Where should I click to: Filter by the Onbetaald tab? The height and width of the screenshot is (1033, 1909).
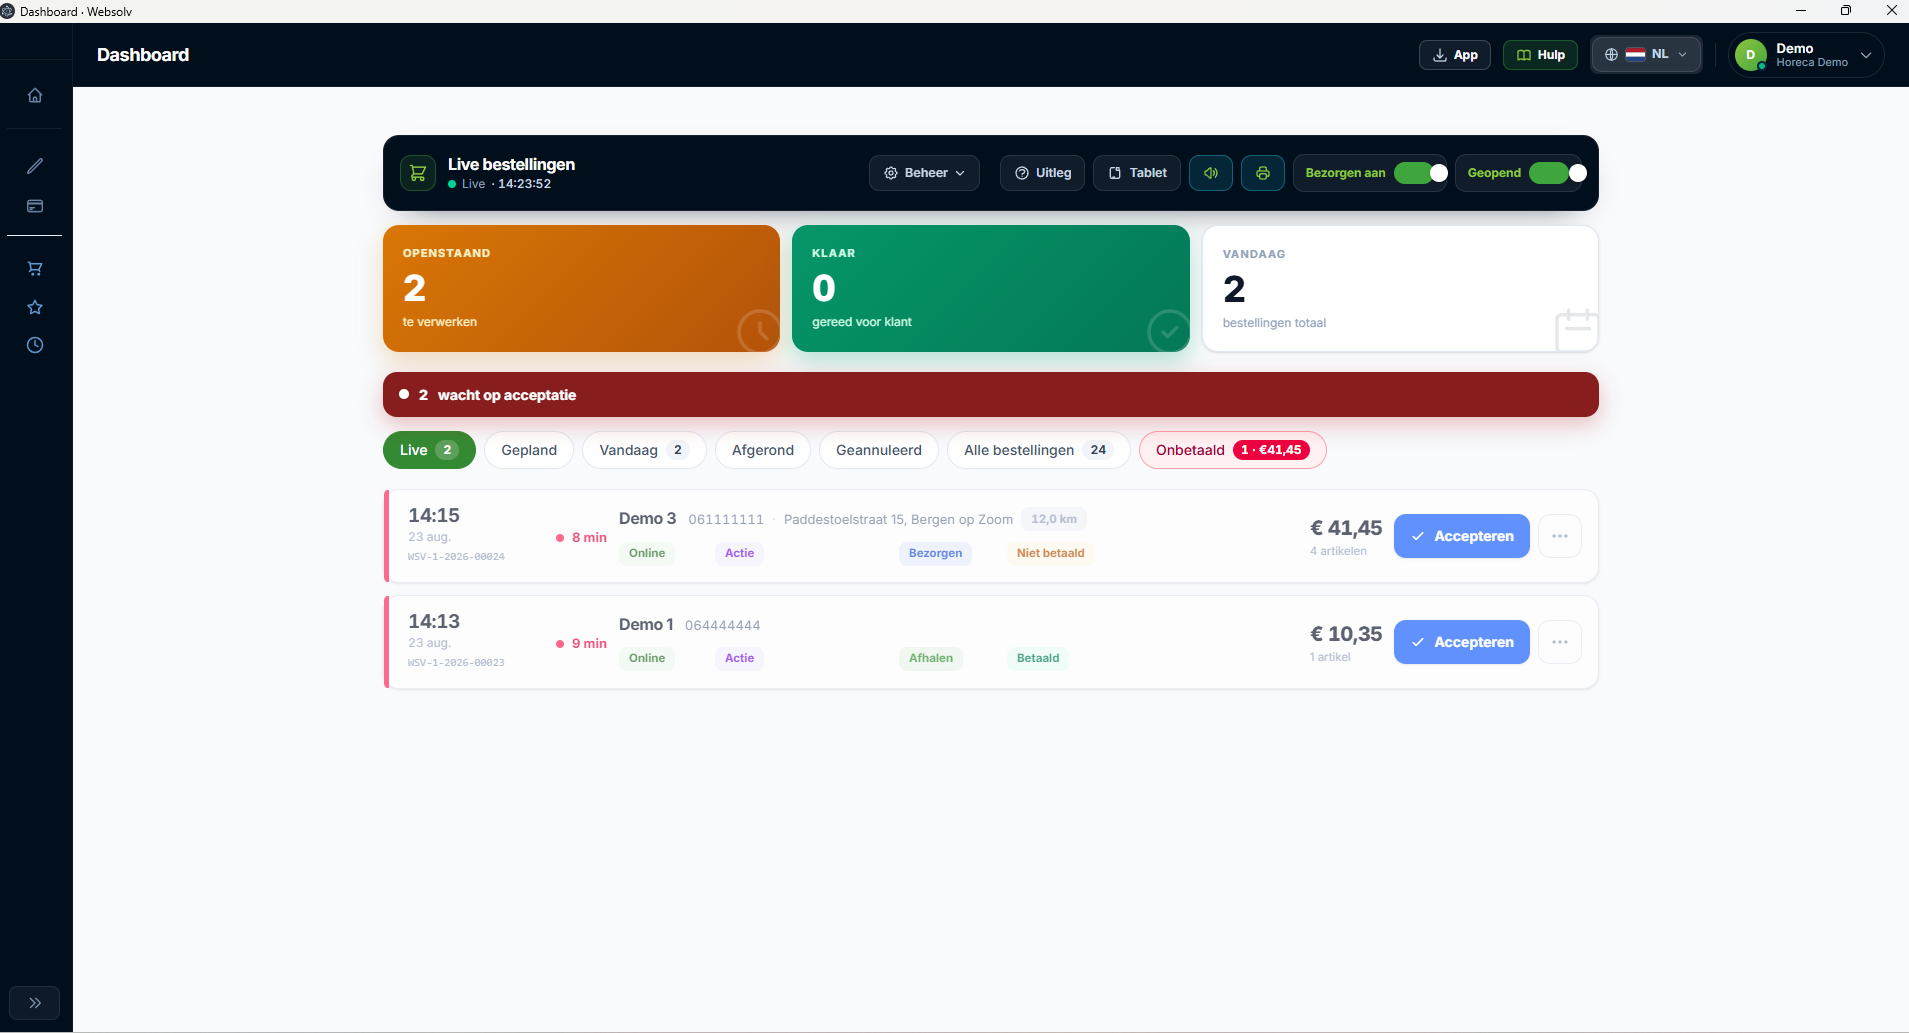coord(1233,450)
